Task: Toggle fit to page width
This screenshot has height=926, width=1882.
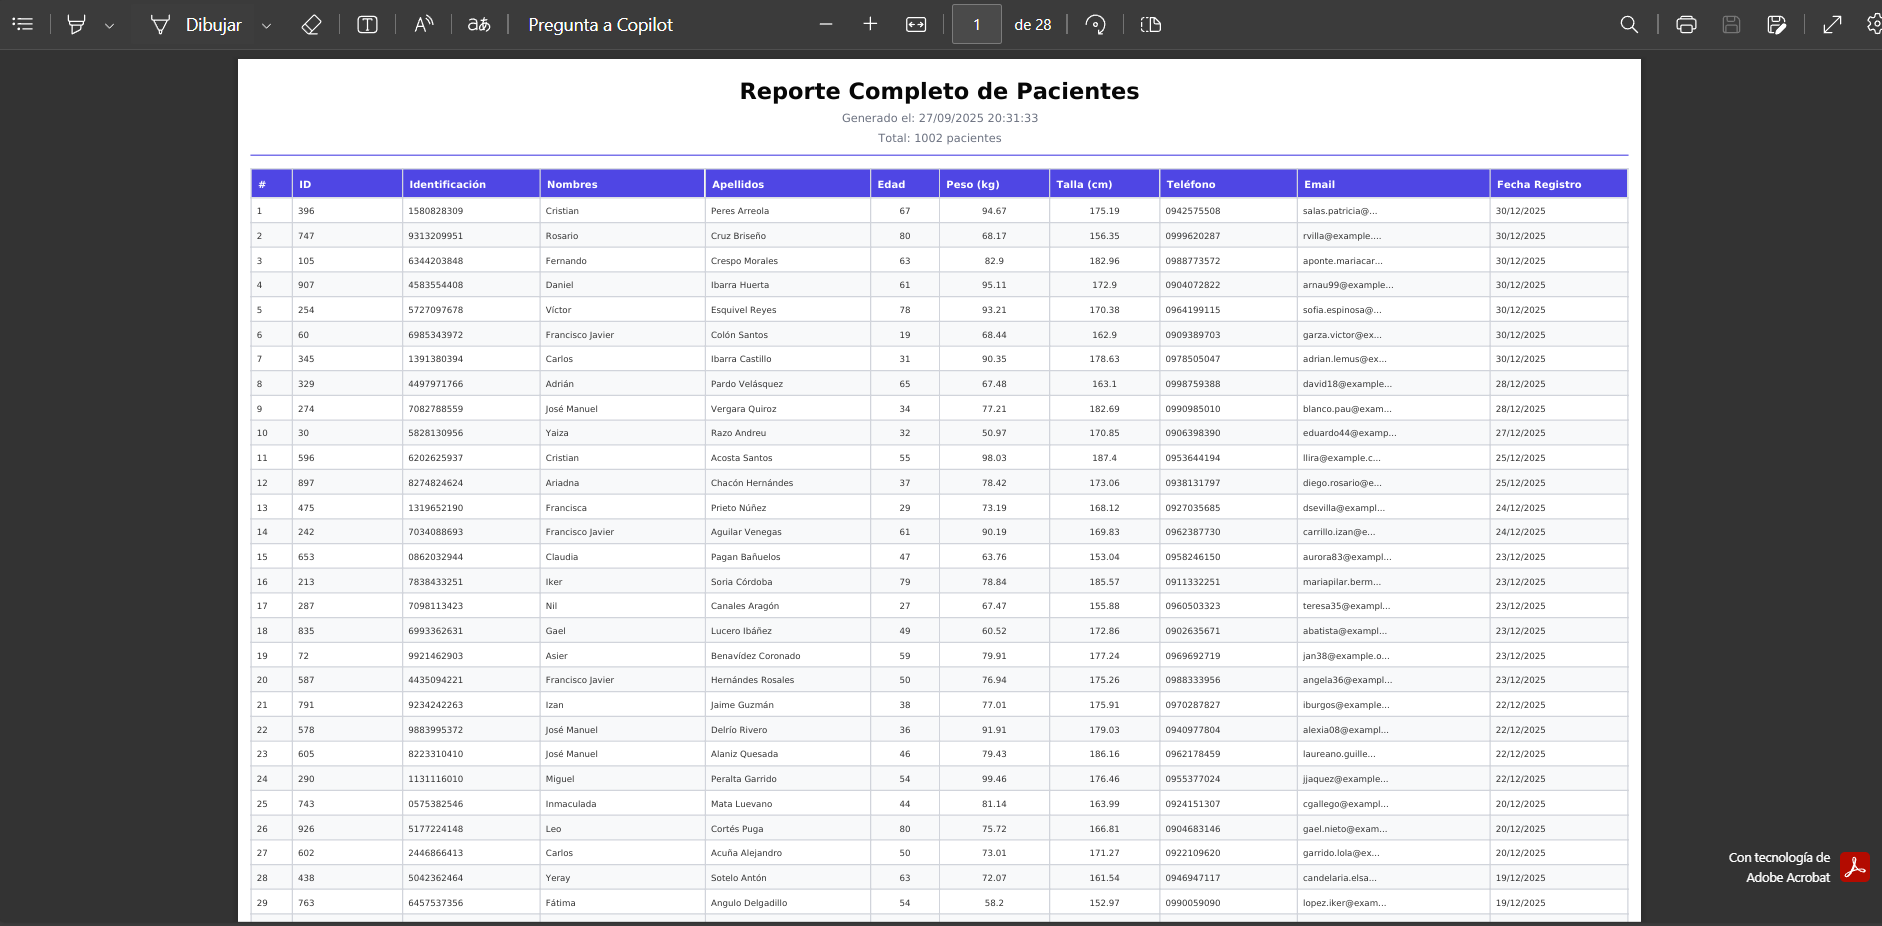Action: click(x=916, y=25)
